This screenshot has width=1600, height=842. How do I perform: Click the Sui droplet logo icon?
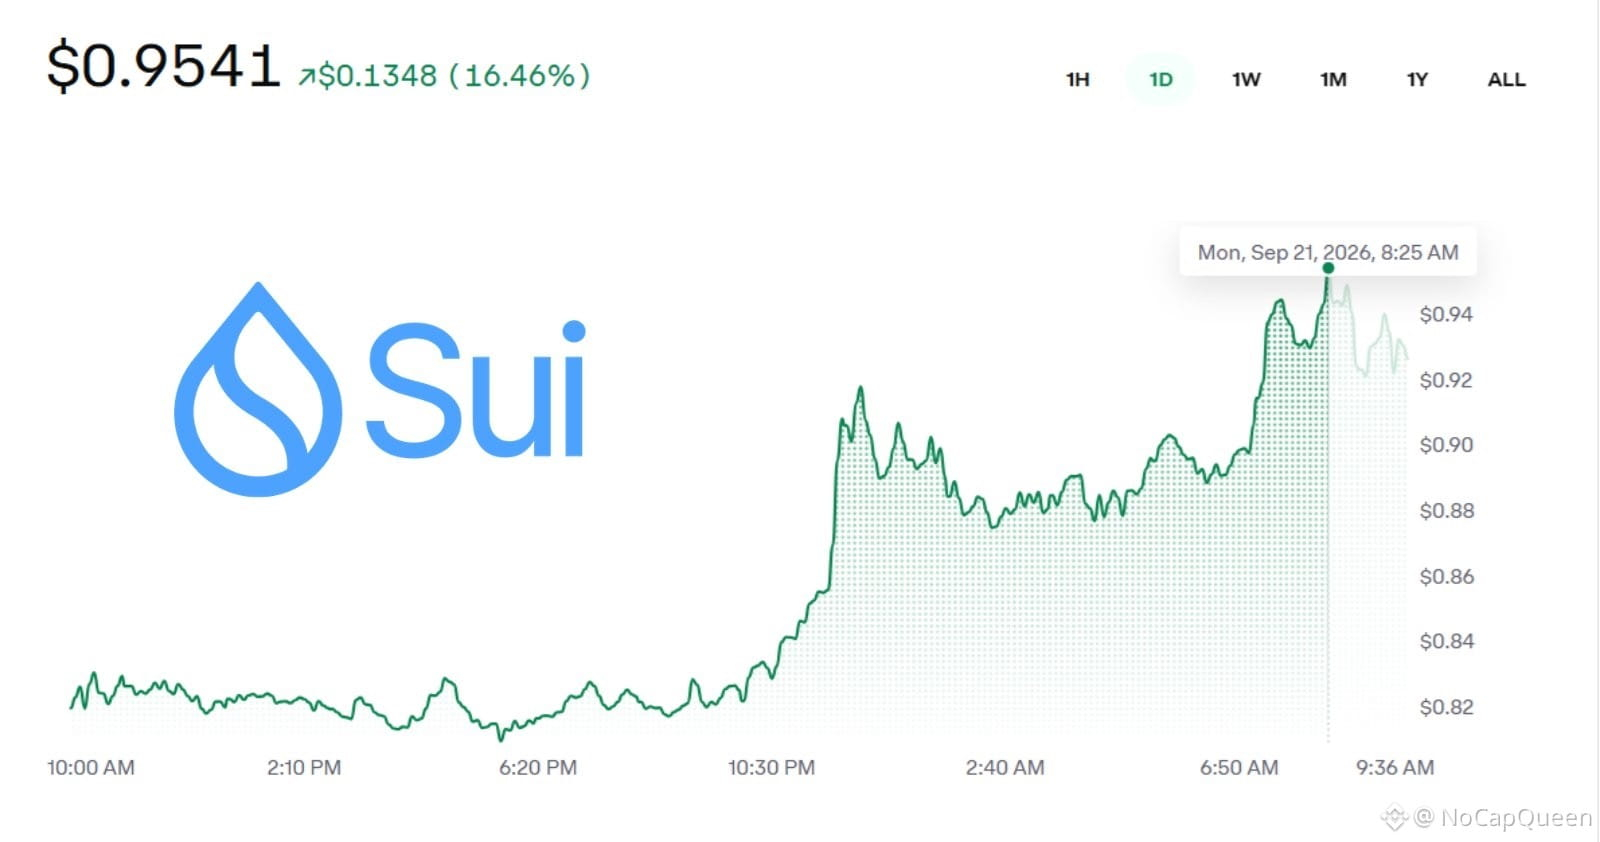[x=258, y=389]
